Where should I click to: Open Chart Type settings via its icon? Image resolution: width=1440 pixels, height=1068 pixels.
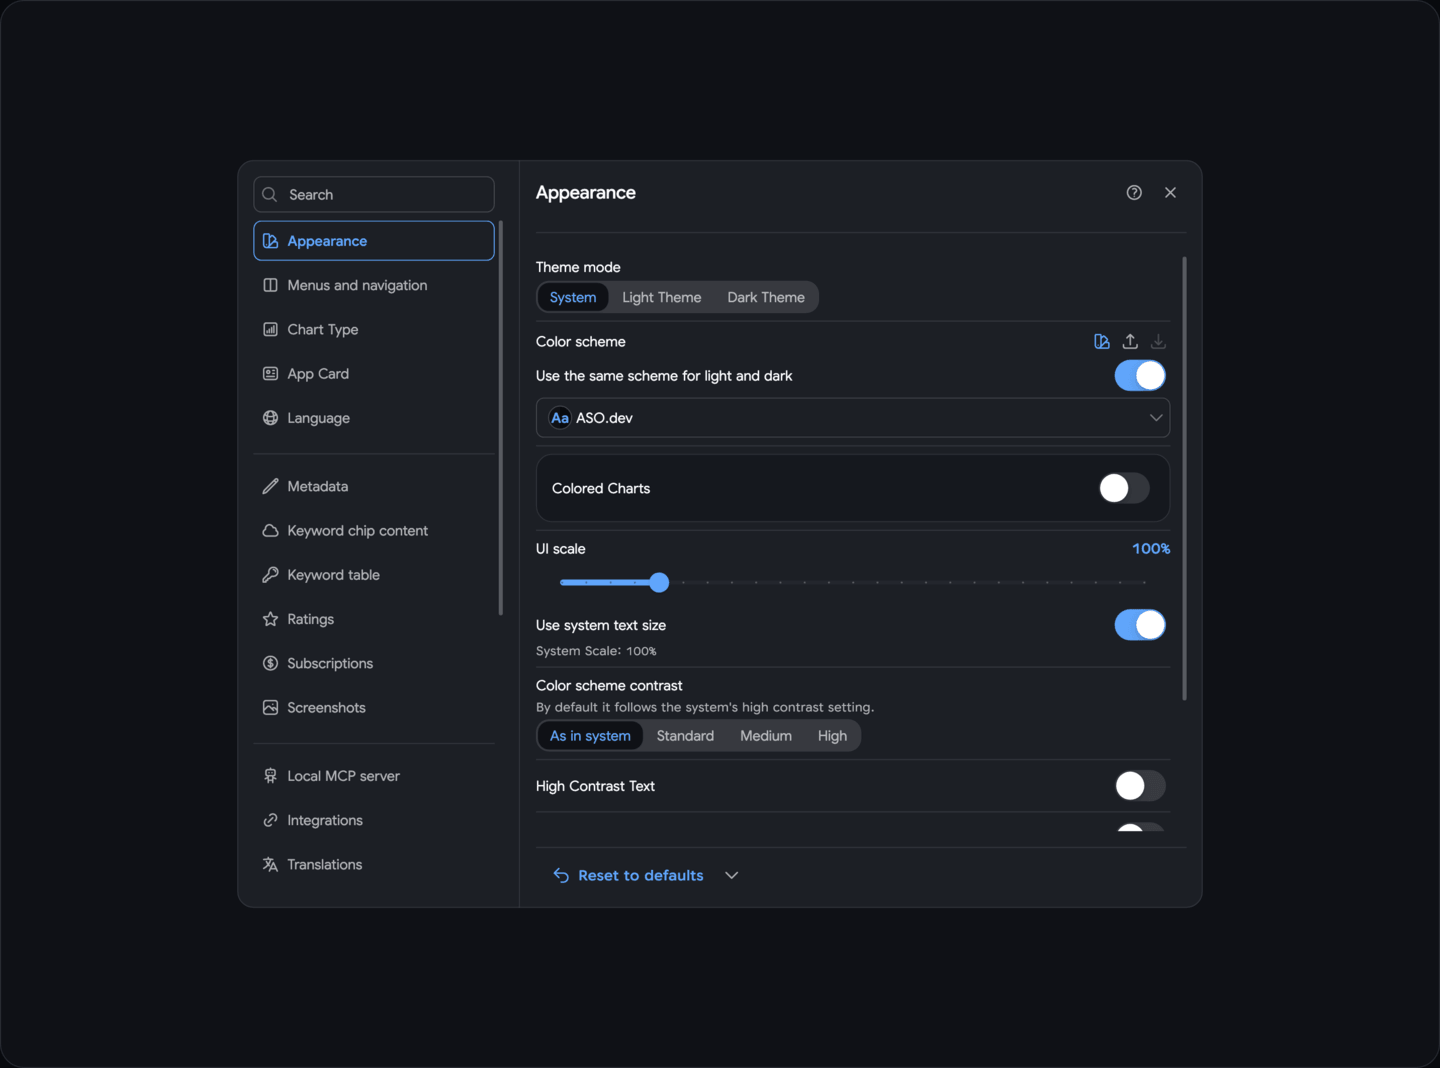pyautogui.click(x=270, y=330)
